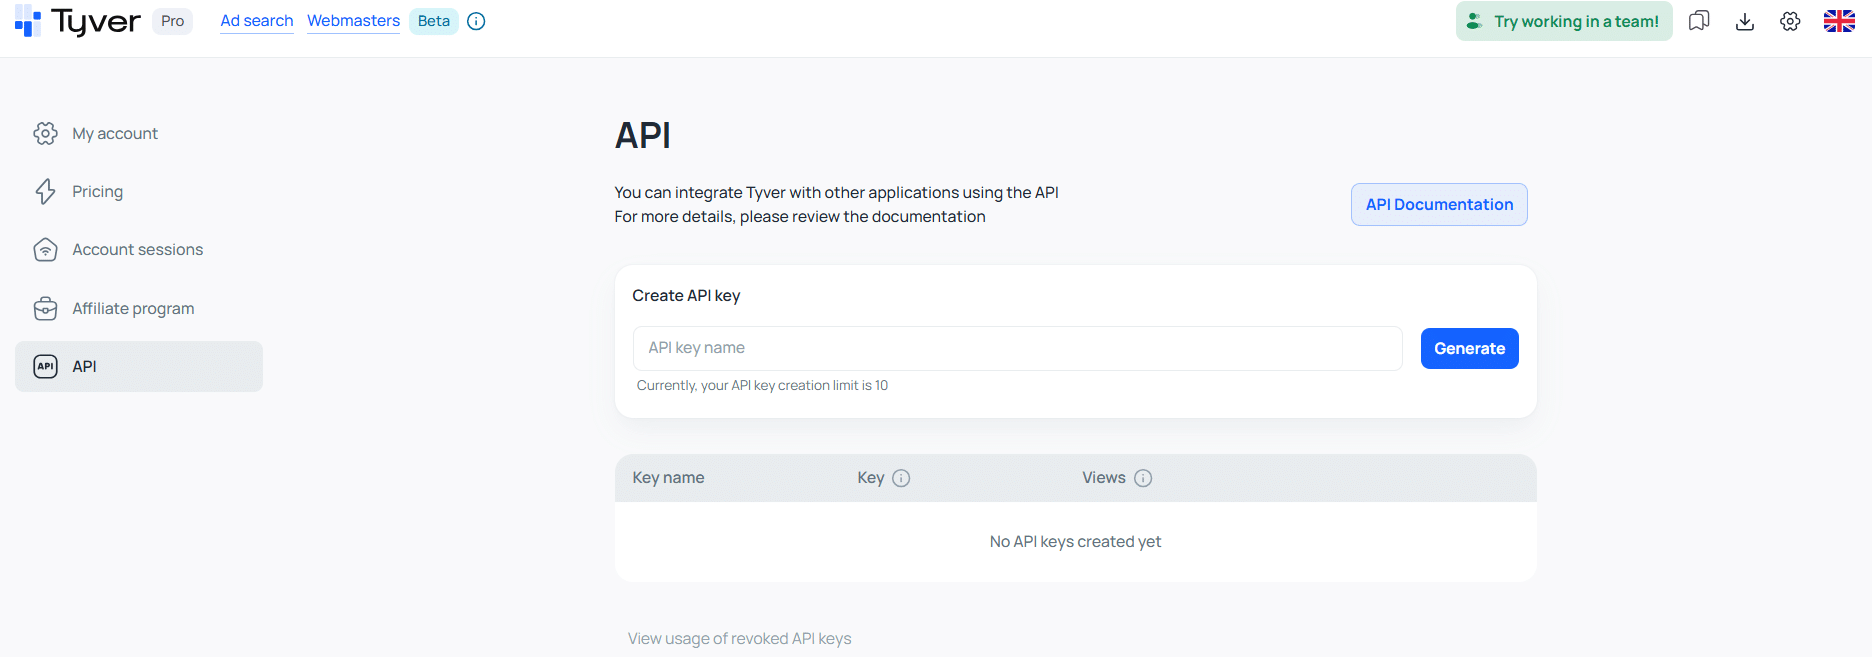Screen dimensions: 1872x657
Task: Click the API sidebar icon
Action: tap(45, 366)
